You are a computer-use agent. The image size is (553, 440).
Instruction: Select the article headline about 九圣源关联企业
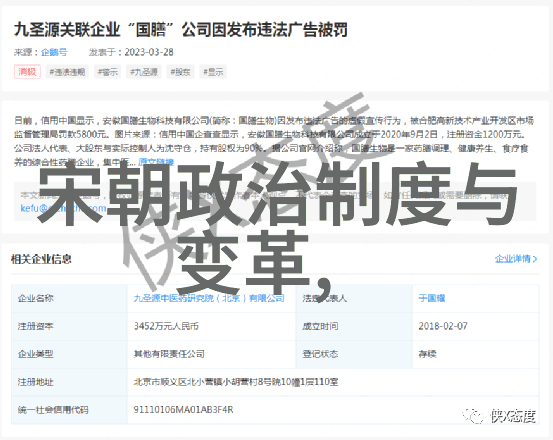pos(181,30)
